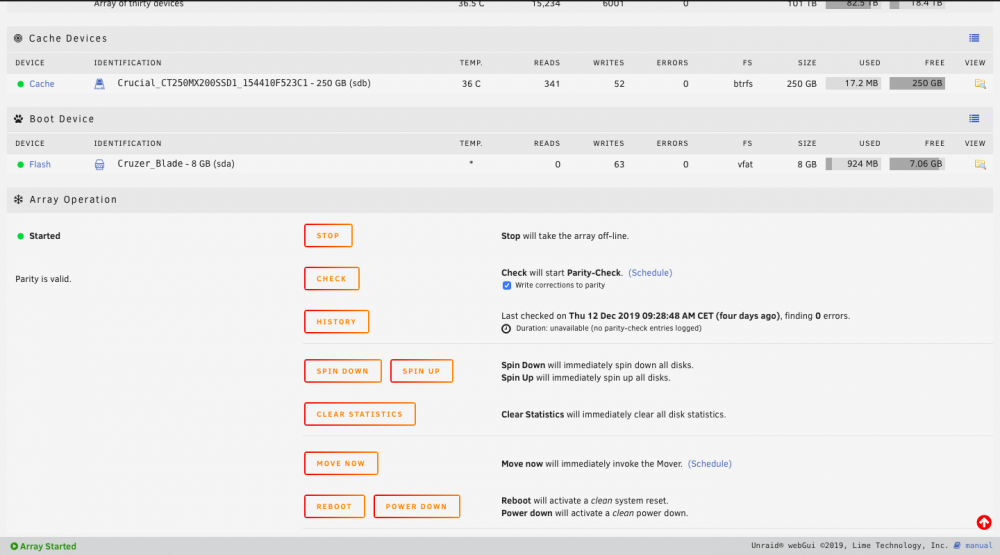
Task: Stop the array with STOP button
Action: pyautogui.click(x=328, y=235)
